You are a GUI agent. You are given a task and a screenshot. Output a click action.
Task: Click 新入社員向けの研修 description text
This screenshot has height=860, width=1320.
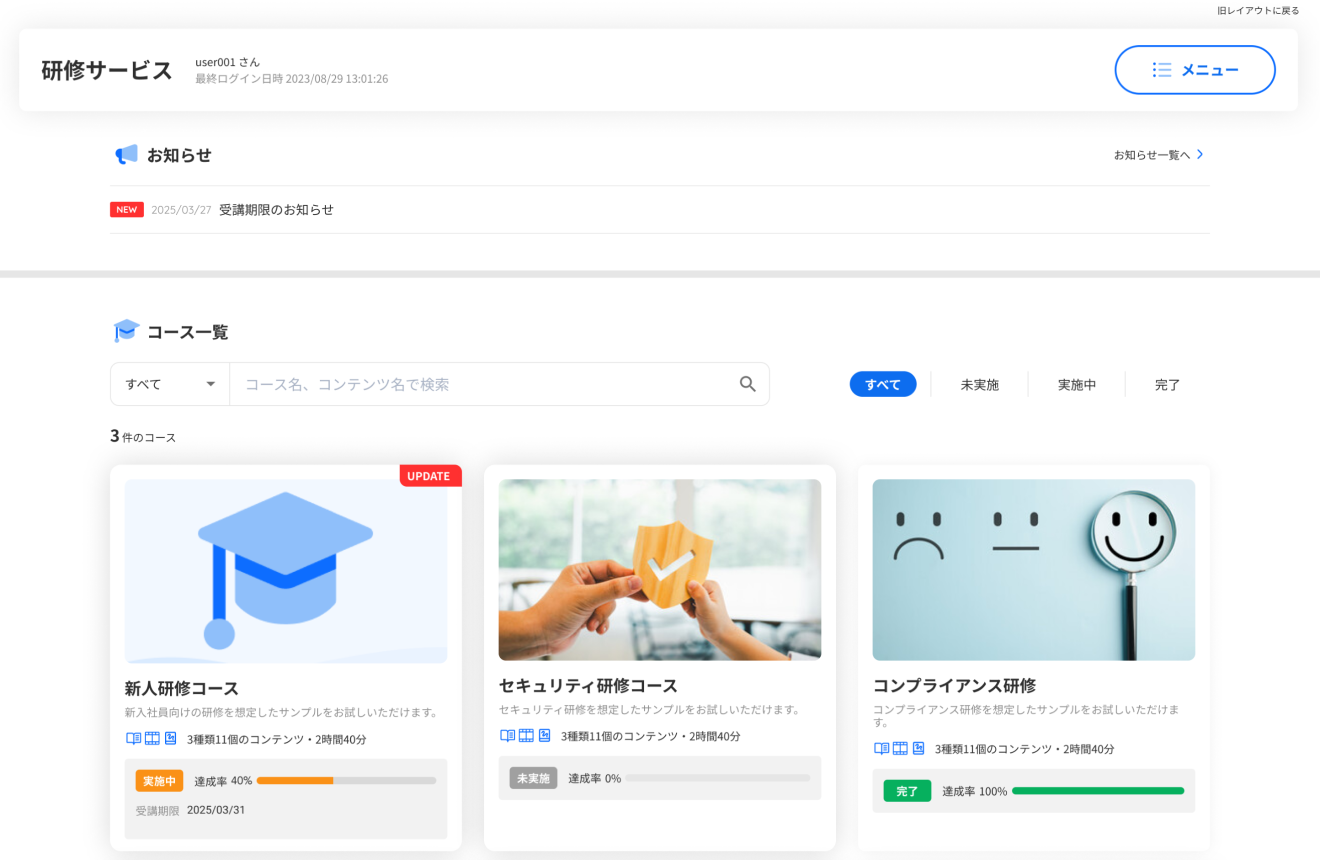[282, 713]
